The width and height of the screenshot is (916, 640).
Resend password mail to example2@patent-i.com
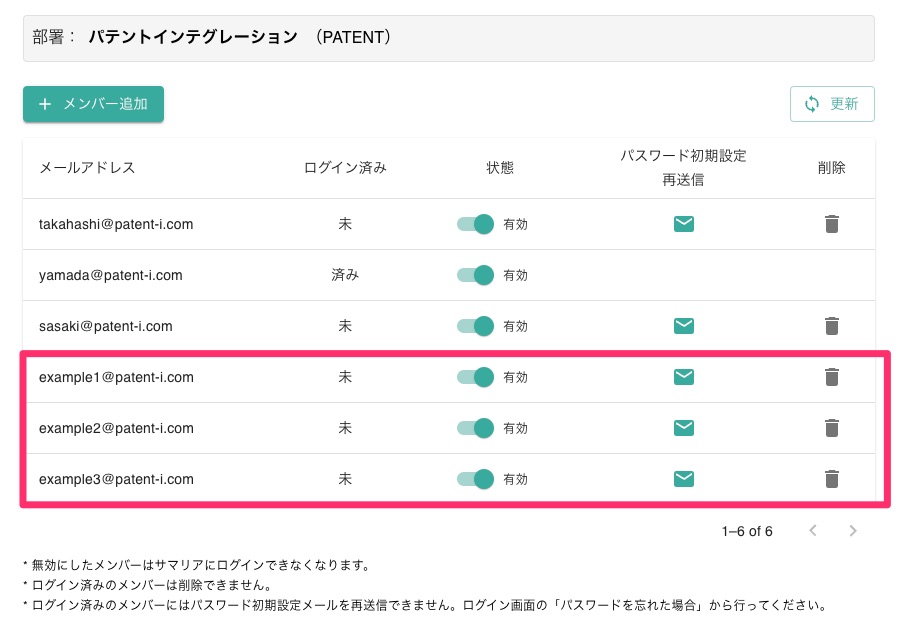click(x=683, y=428)
